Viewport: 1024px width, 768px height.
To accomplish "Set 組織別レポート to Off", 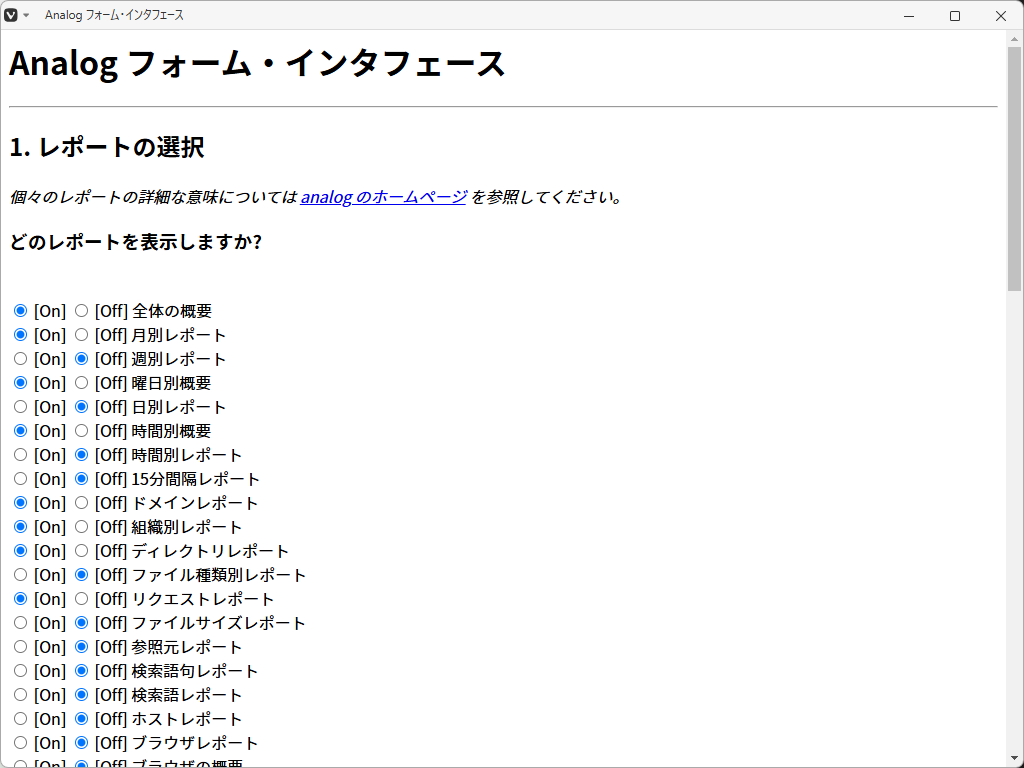I will tap(81, 527).
